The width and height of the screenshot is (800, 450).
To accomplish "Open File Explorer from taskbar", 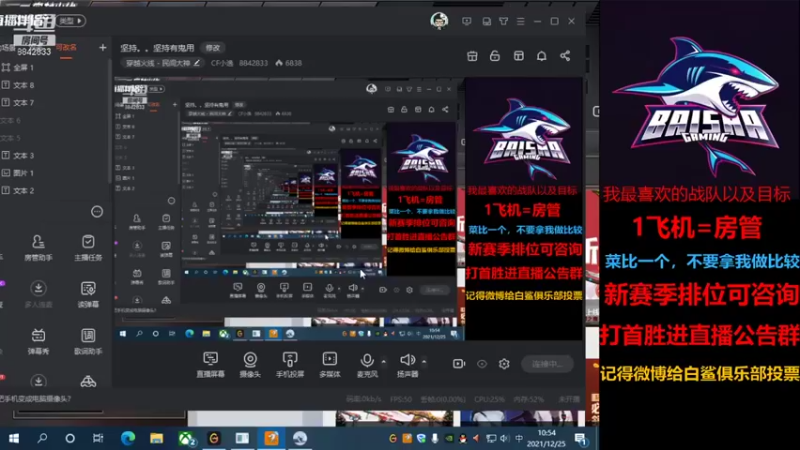I will tap(156, 438).
